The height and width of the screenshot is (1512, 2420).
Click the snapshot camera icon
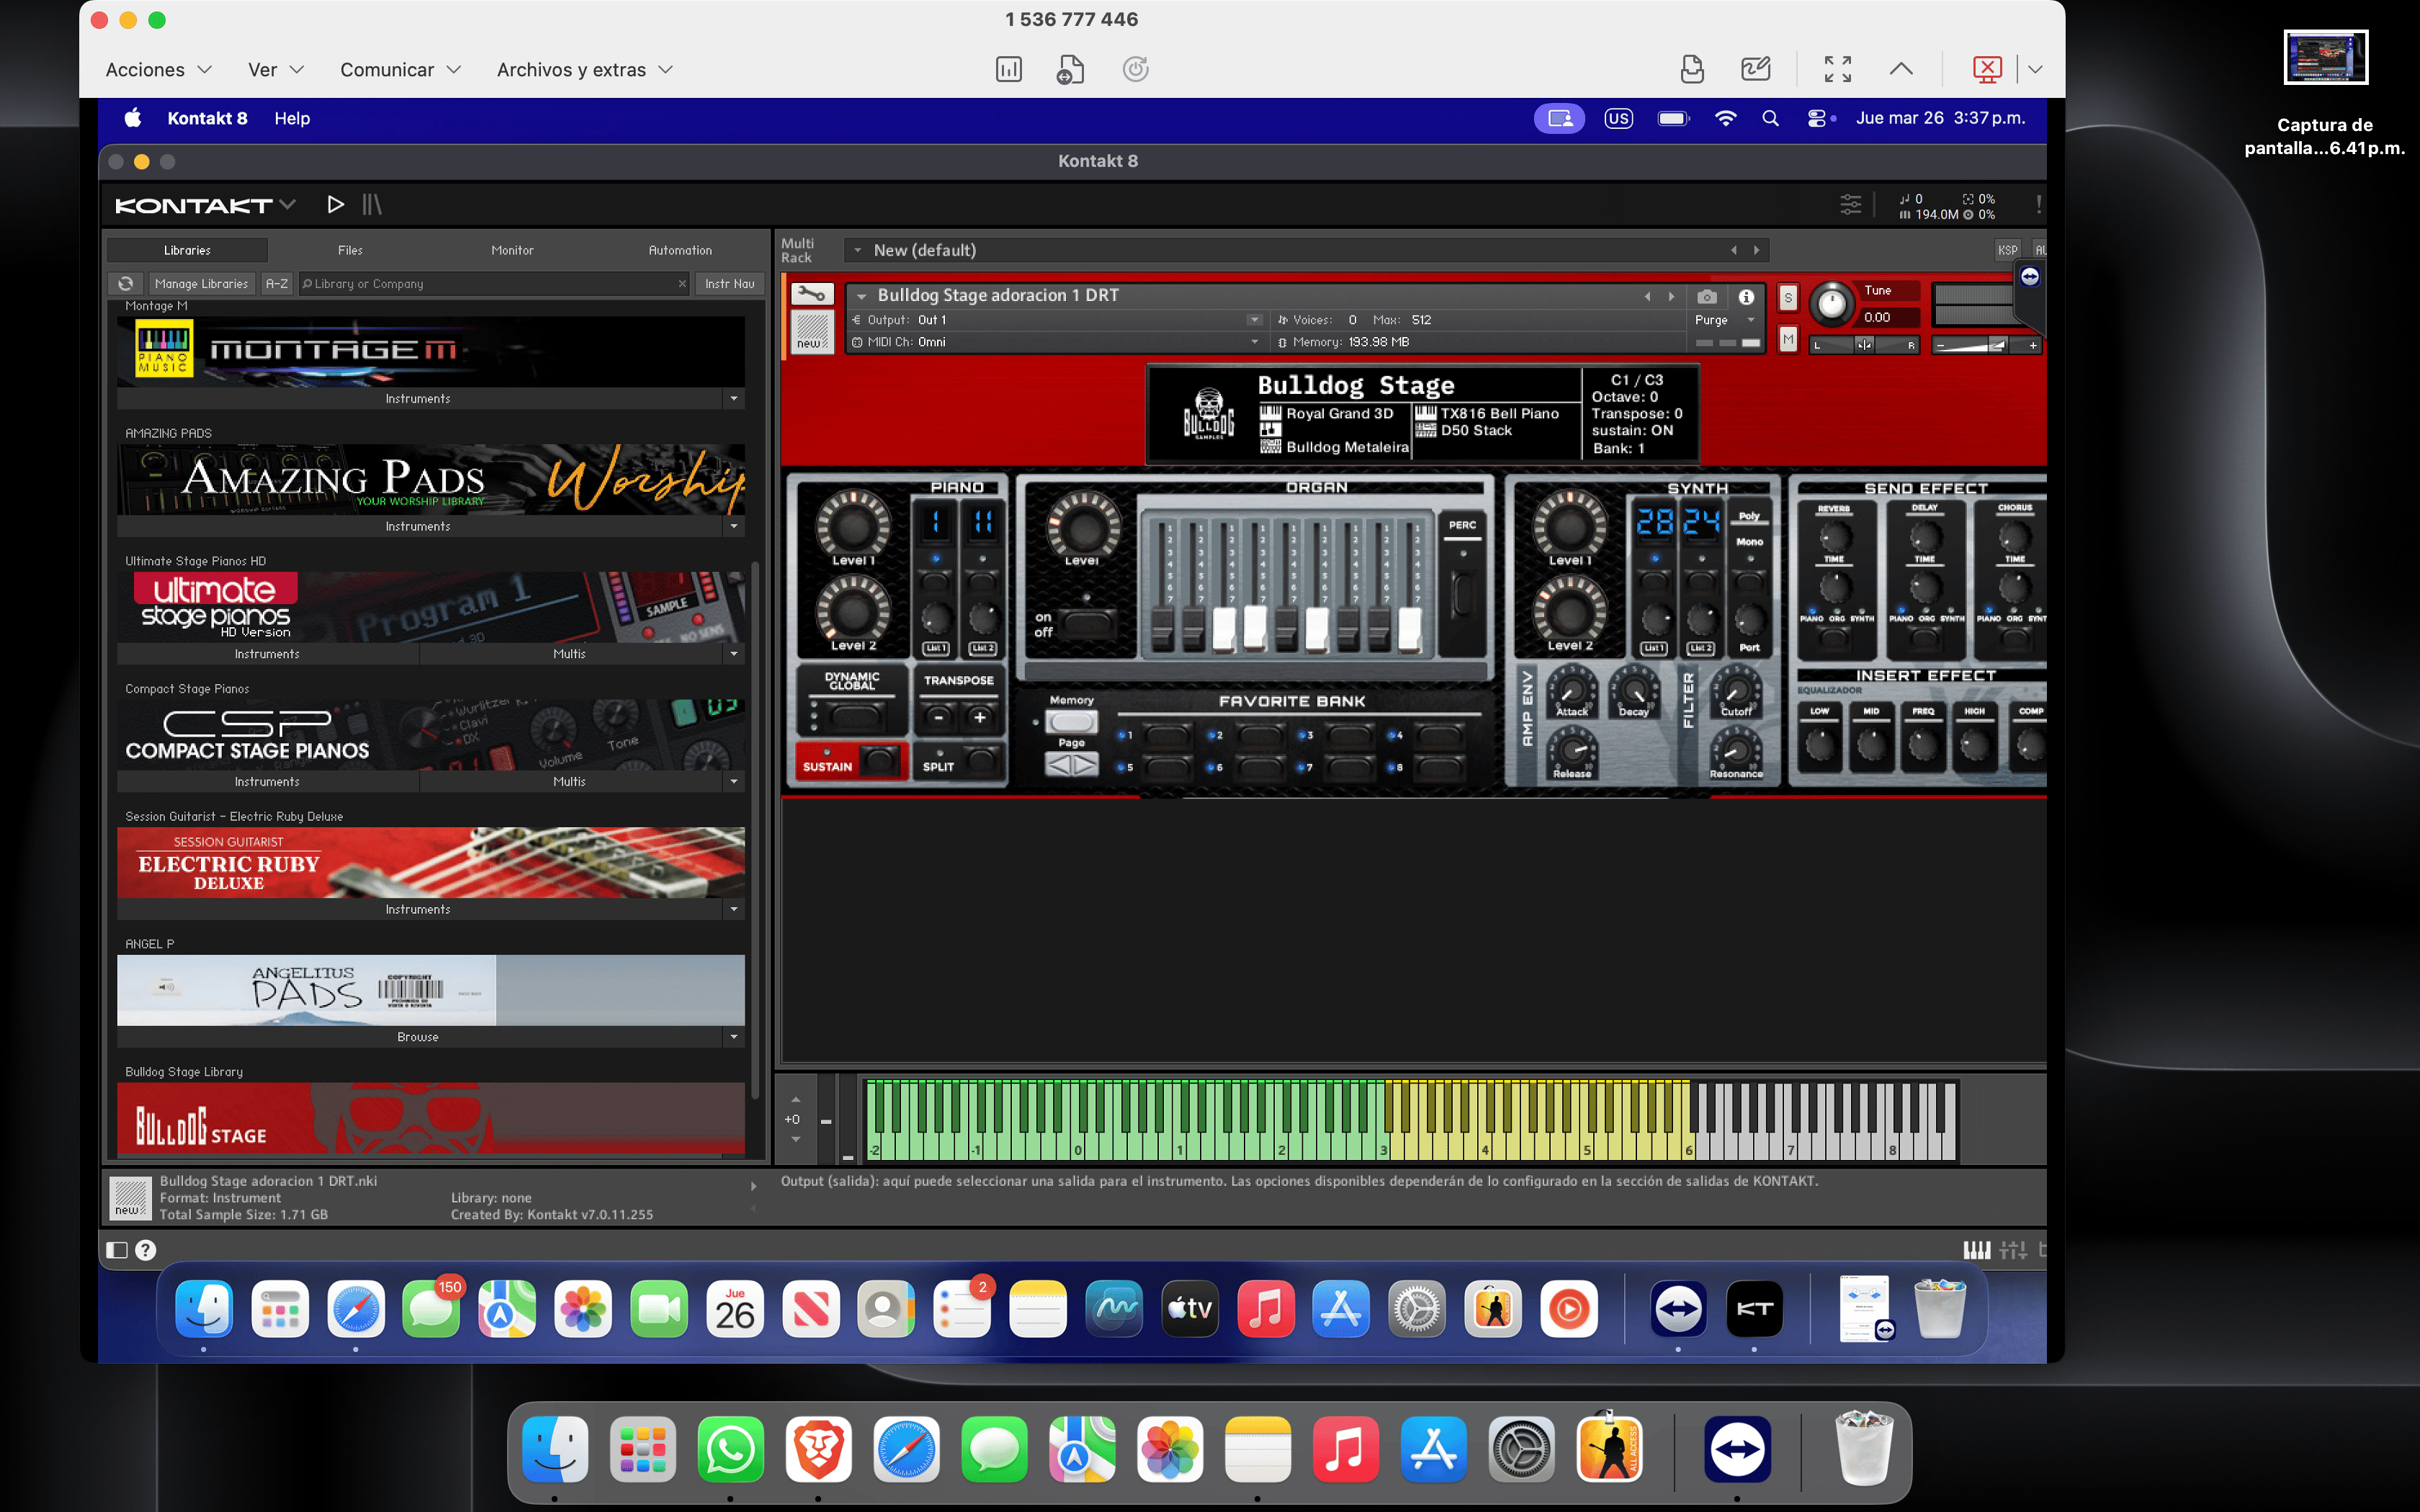1707,297
